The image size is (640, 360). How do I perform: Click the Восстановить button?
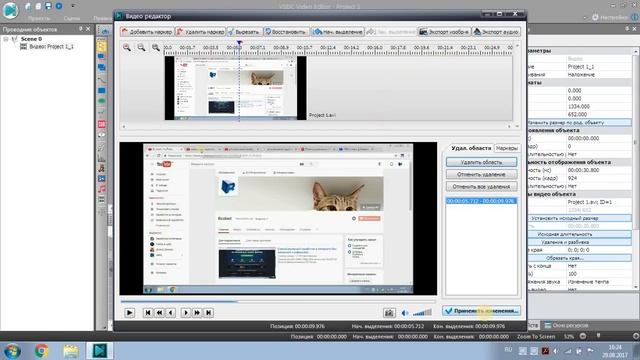pos(286,31)
